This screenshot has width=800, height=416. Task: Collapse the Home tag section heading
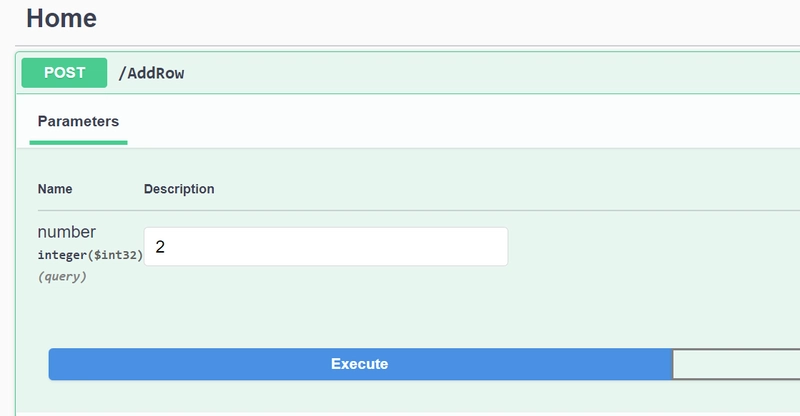(x=61, y=18)
